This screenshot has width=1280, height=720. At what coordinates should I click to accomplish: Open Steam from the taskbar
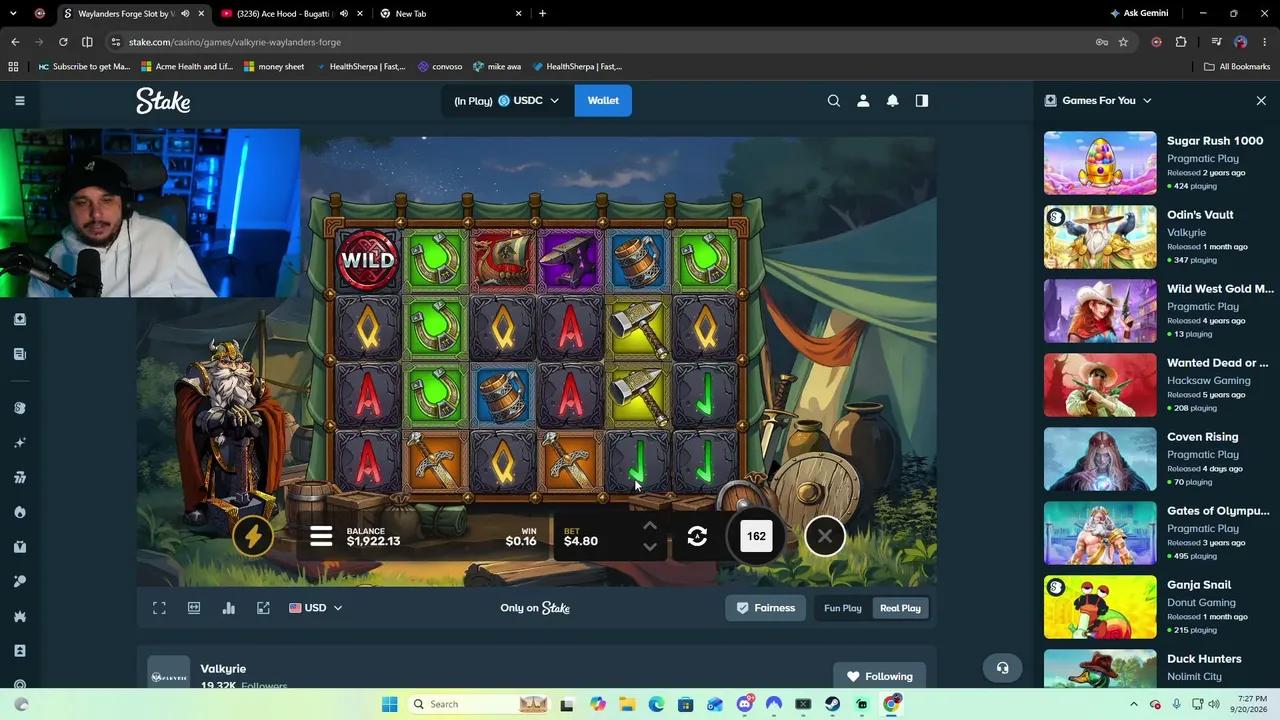point(832,704)
